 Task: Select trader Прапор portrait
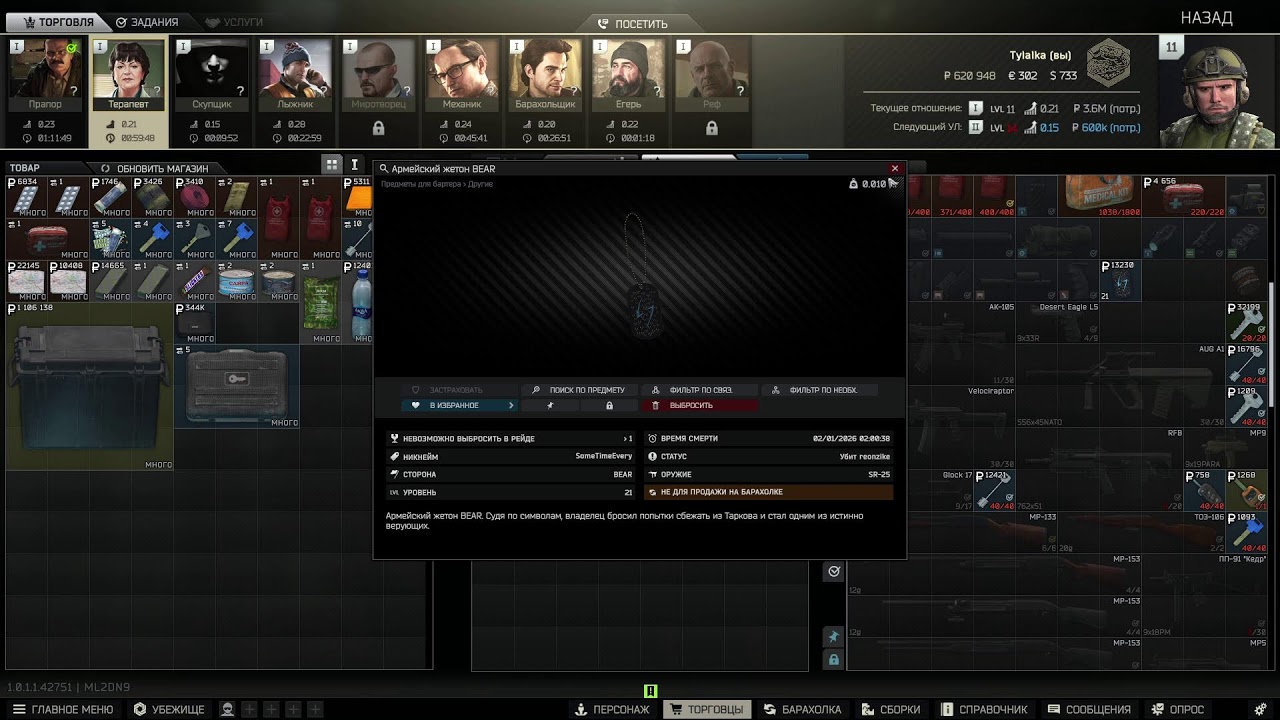[45, 75]
